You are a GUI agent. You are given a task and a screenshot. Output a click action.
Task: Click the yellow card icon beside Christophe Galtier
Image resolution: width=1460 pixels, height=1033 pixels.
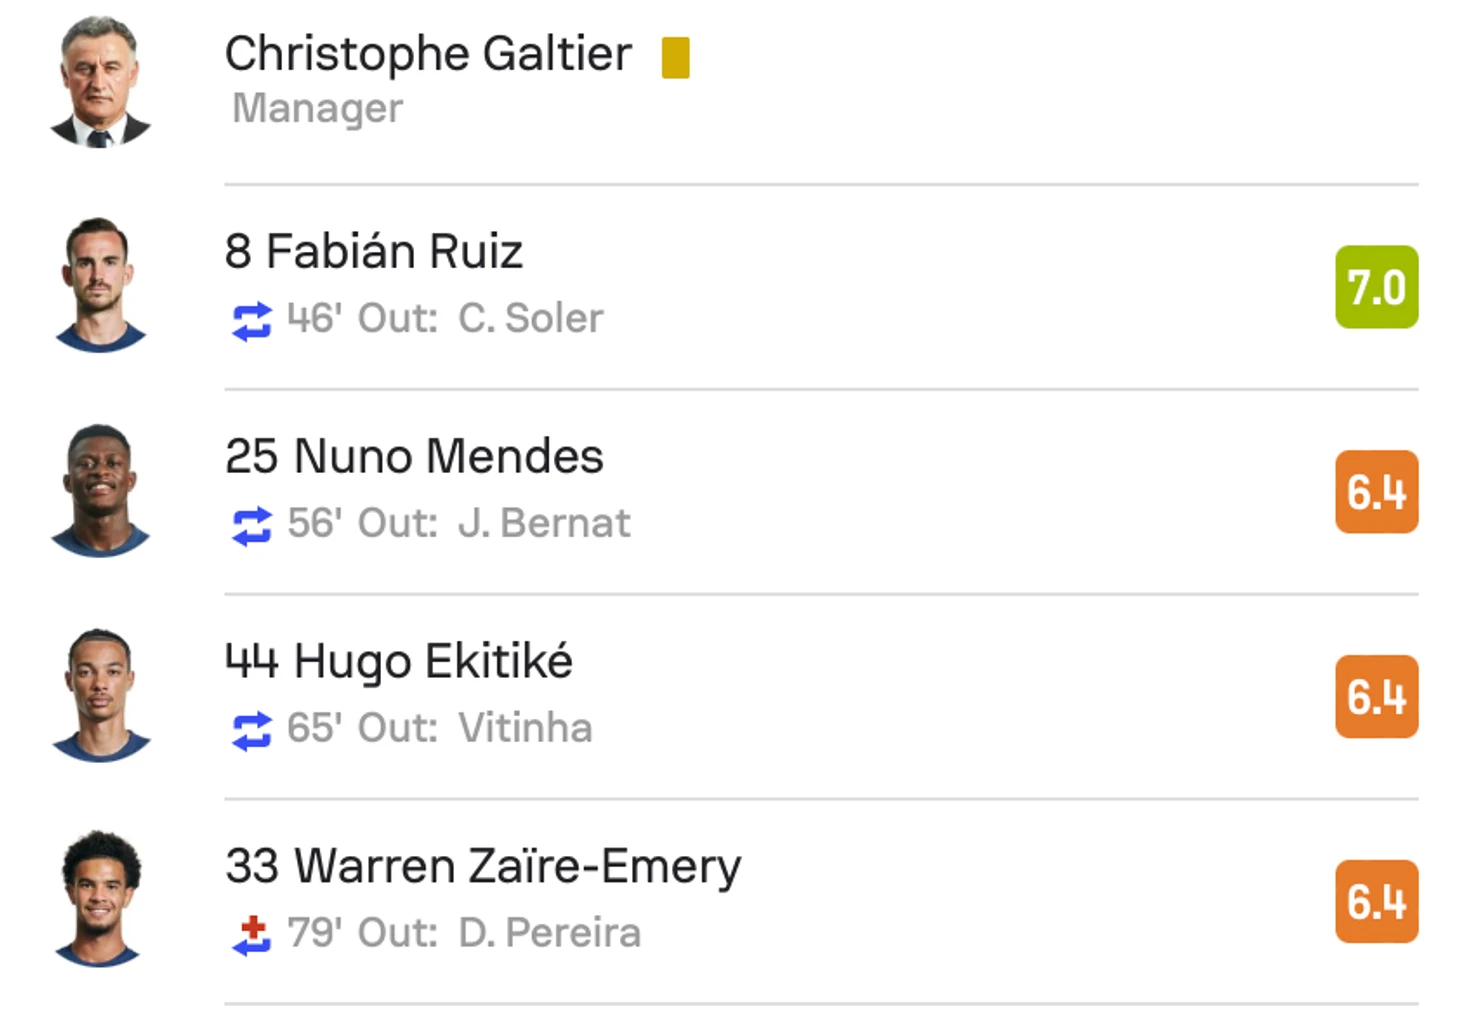(x=676, y=57)
